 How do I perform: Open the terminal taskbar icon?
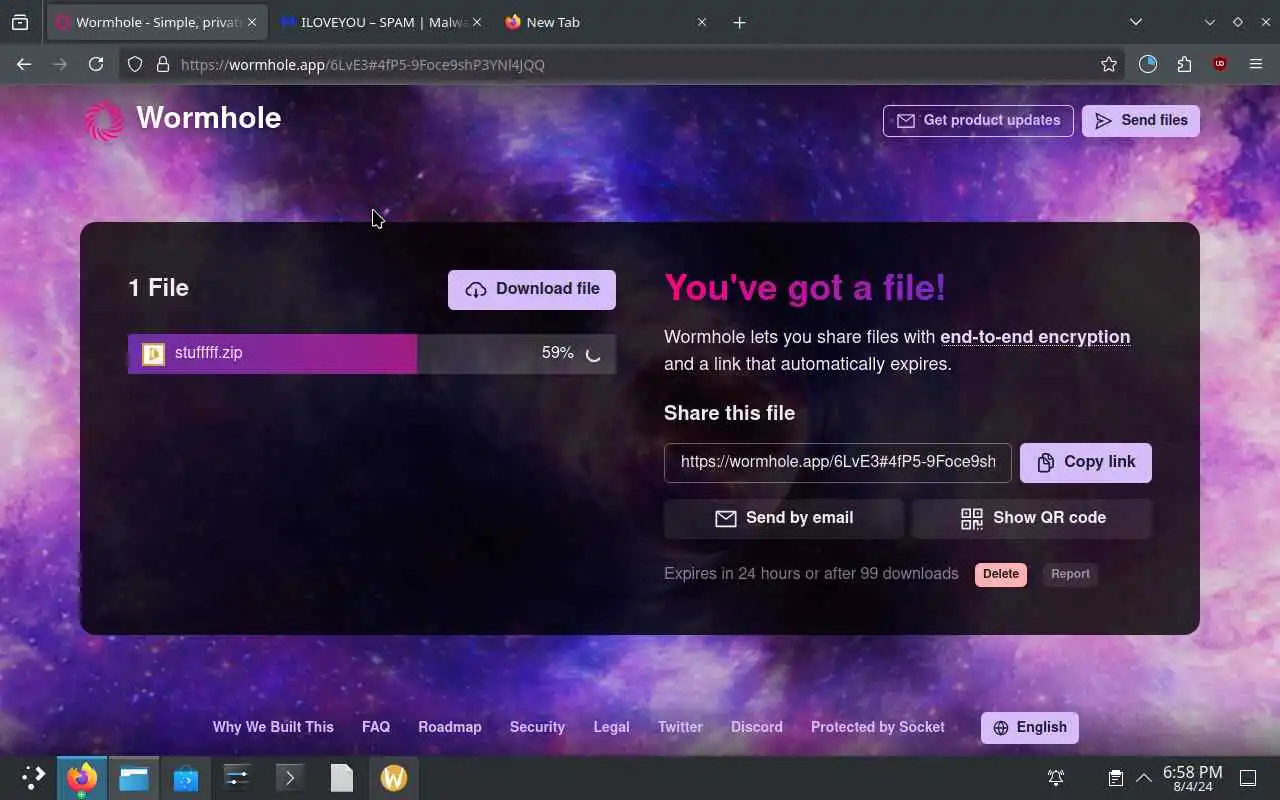[290, 778]
